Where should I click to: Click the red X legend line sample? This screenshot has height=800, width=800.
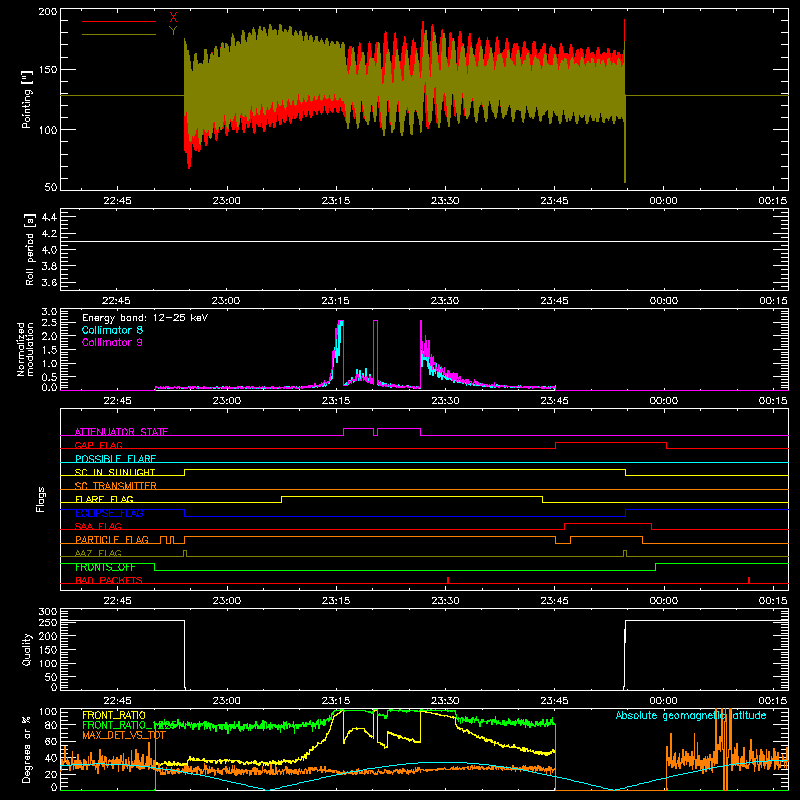pos(119,21)
